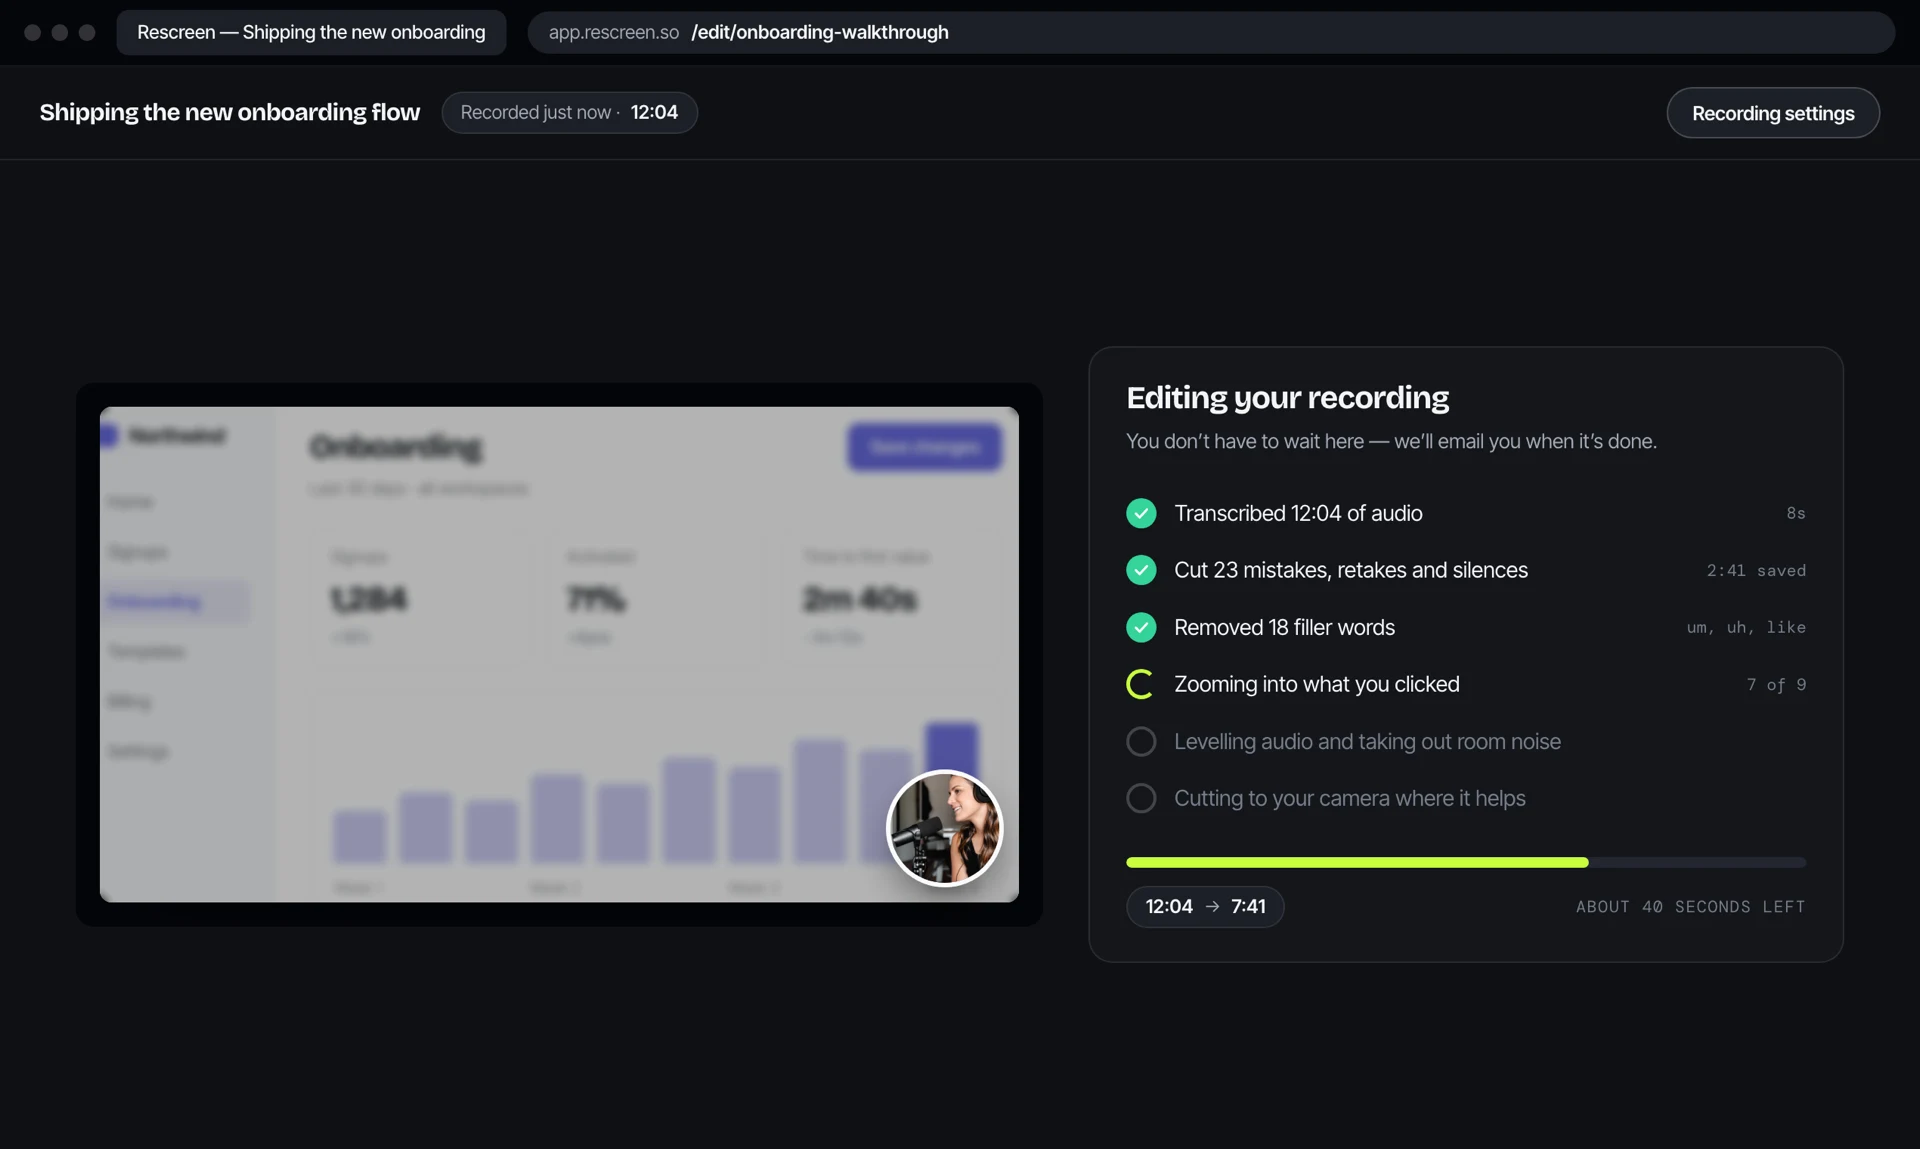
Task: Click the blurred recording preview thumbnail
Action: pyautogui.click(x=559, y=654)
